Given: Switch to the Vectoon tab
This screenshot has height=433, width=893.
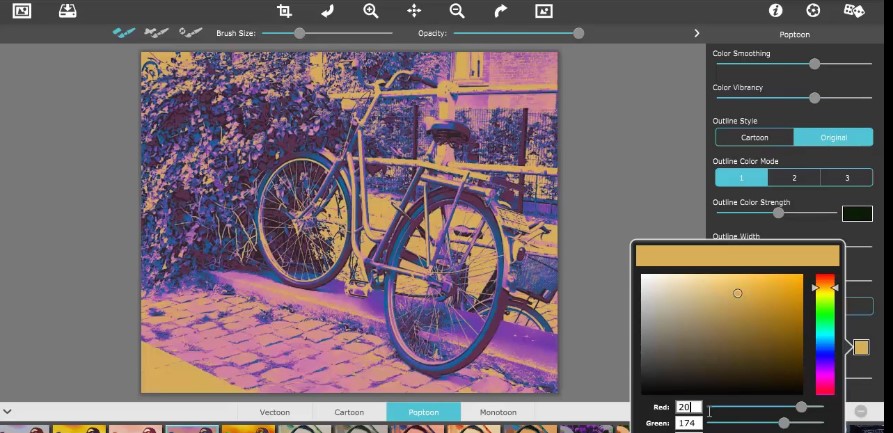Looking at the screenshot, I should 275,412.
